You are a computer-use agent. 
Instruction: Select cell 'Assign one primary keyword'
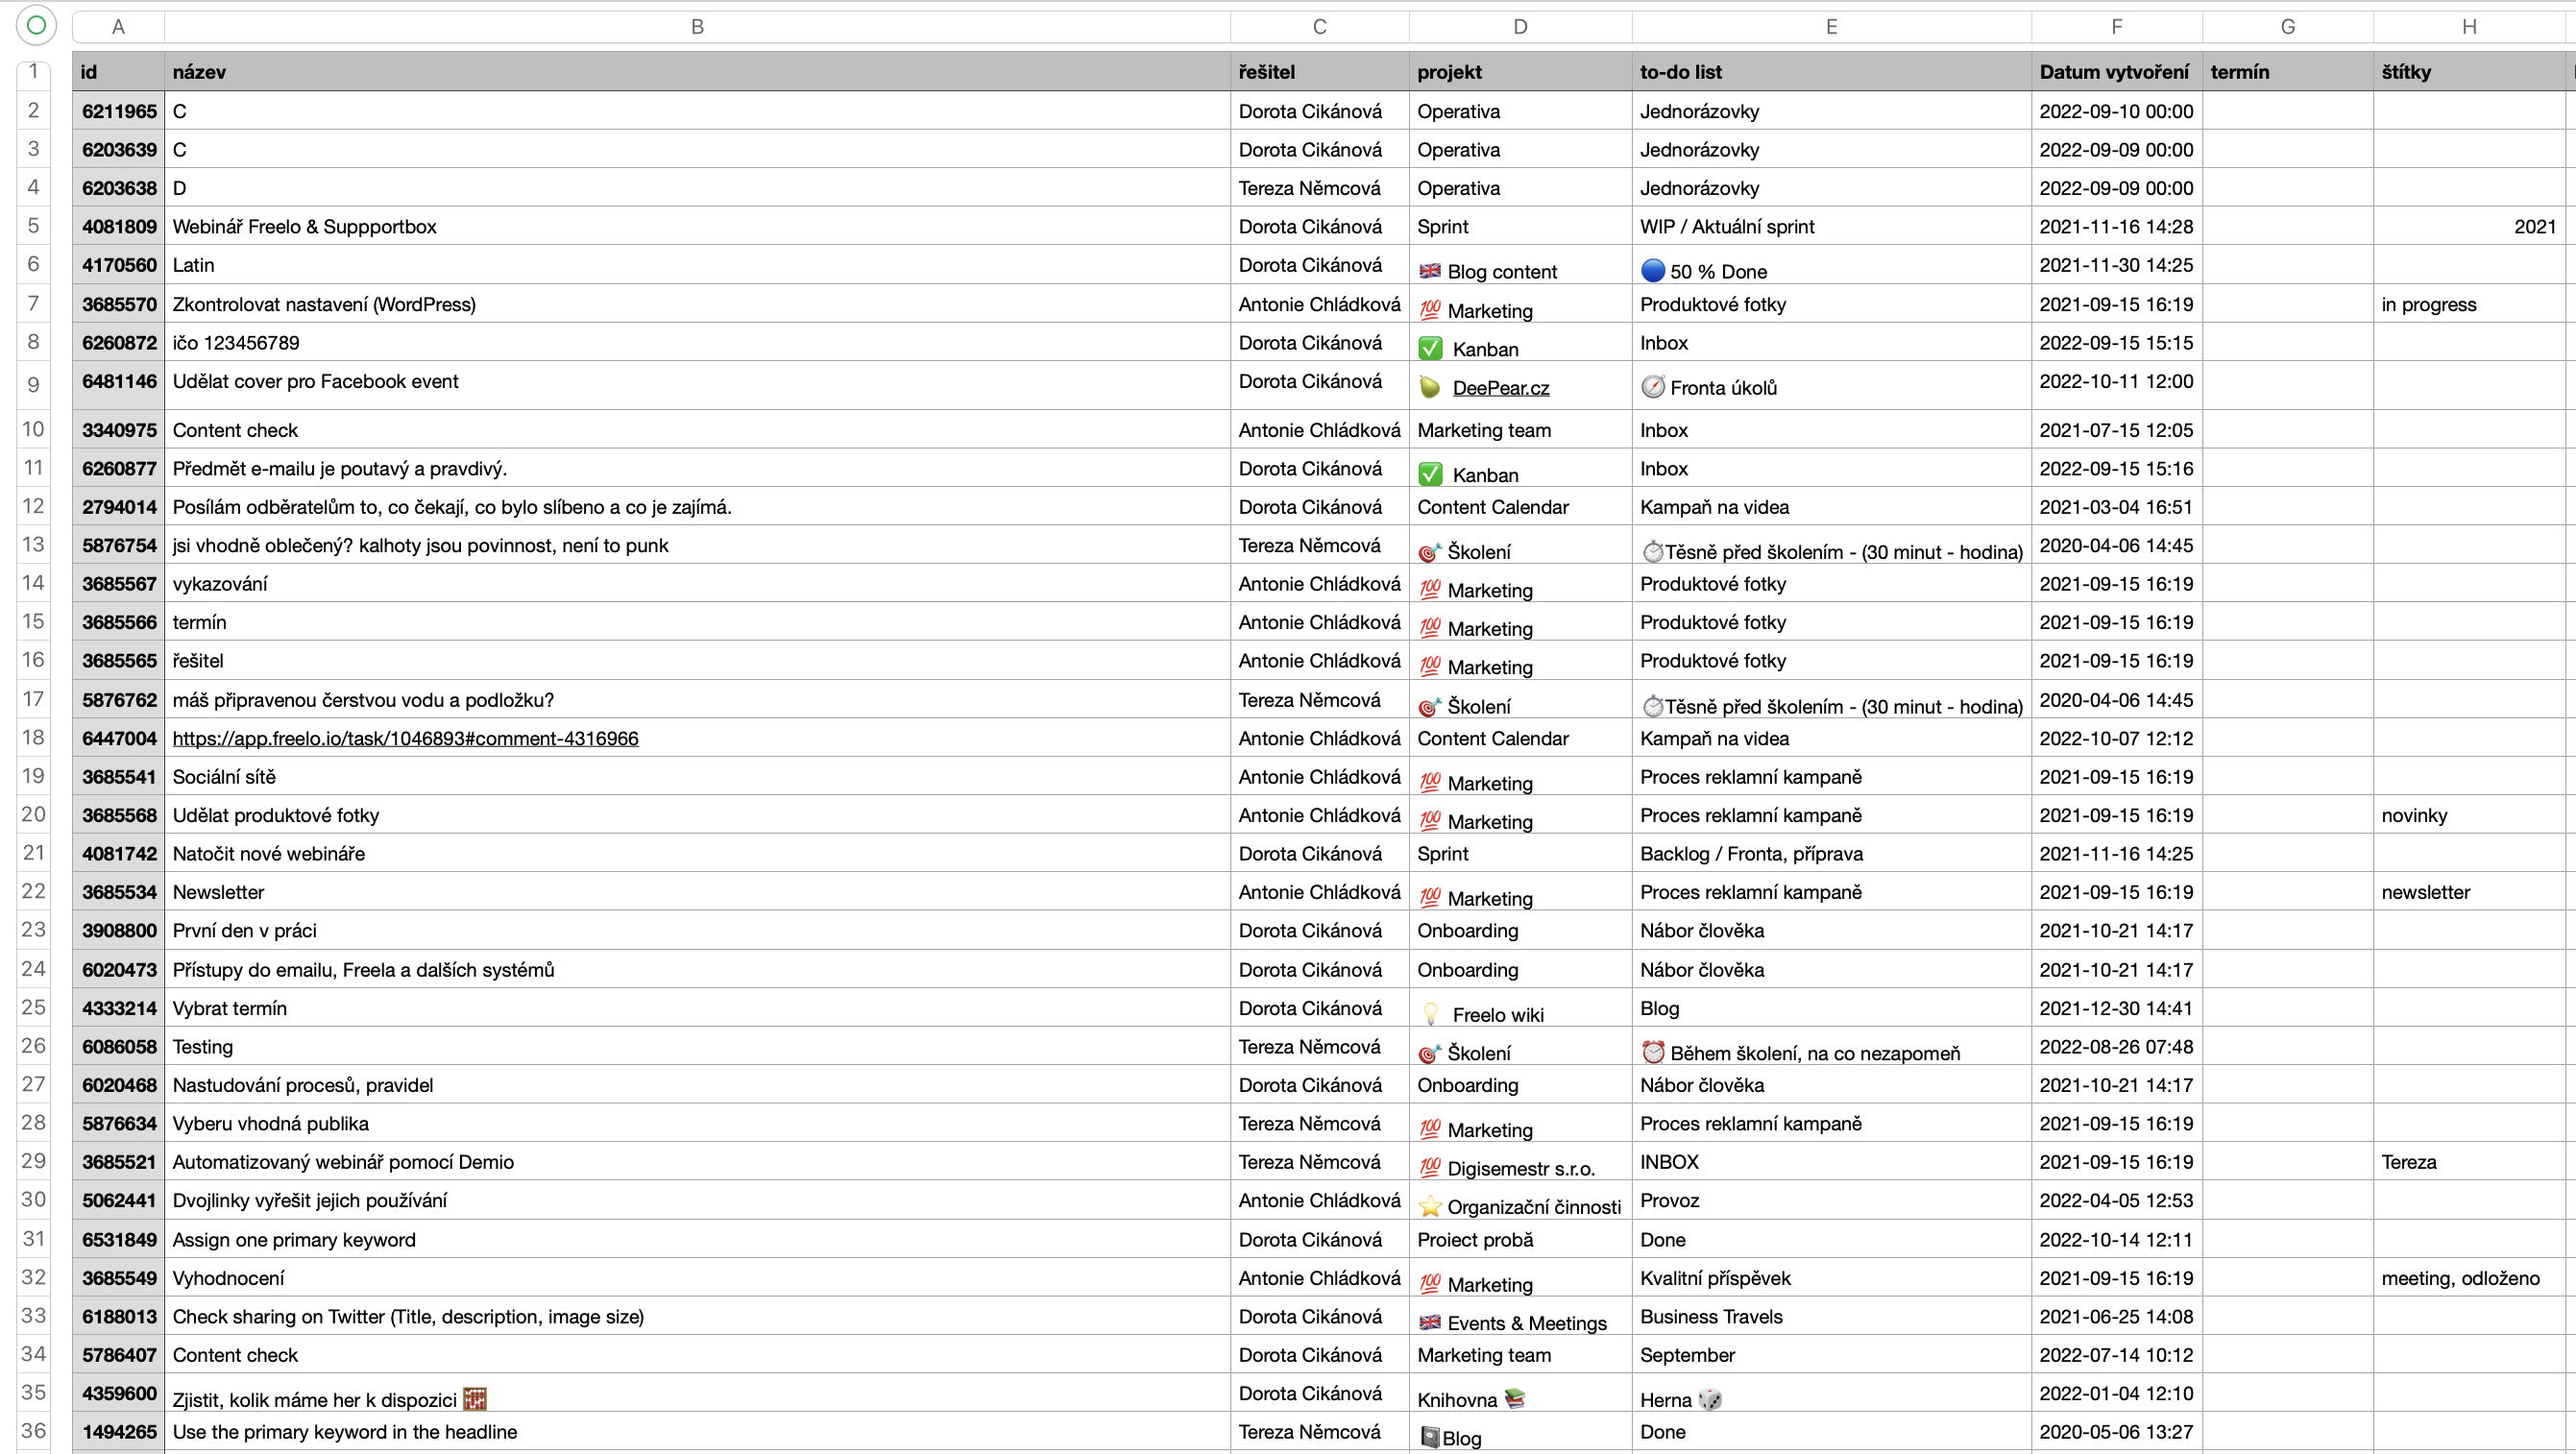pyautogui.click(x=697, y=1239)
